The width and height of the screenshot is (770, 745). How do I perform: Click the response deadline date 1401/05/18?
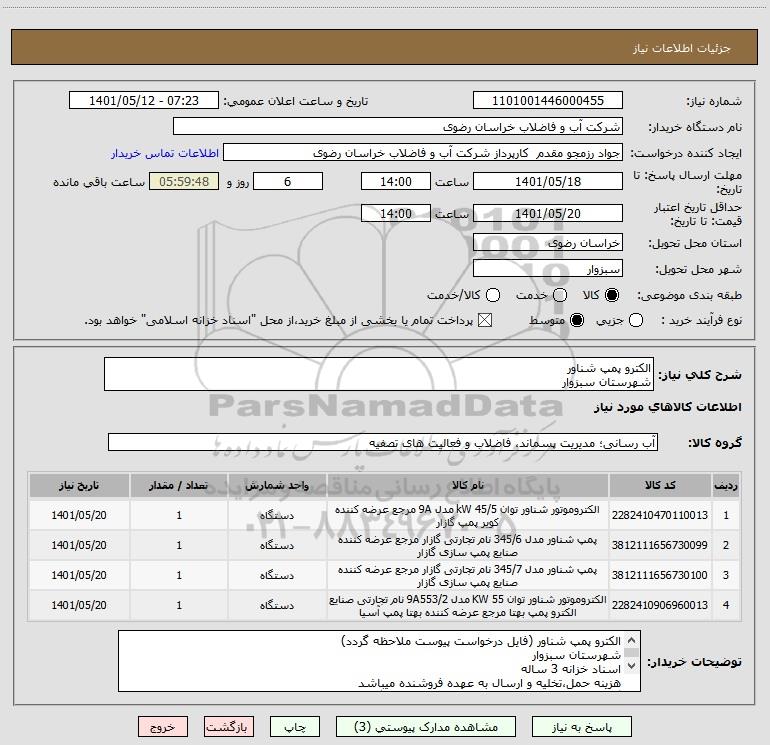pos(548,181)
